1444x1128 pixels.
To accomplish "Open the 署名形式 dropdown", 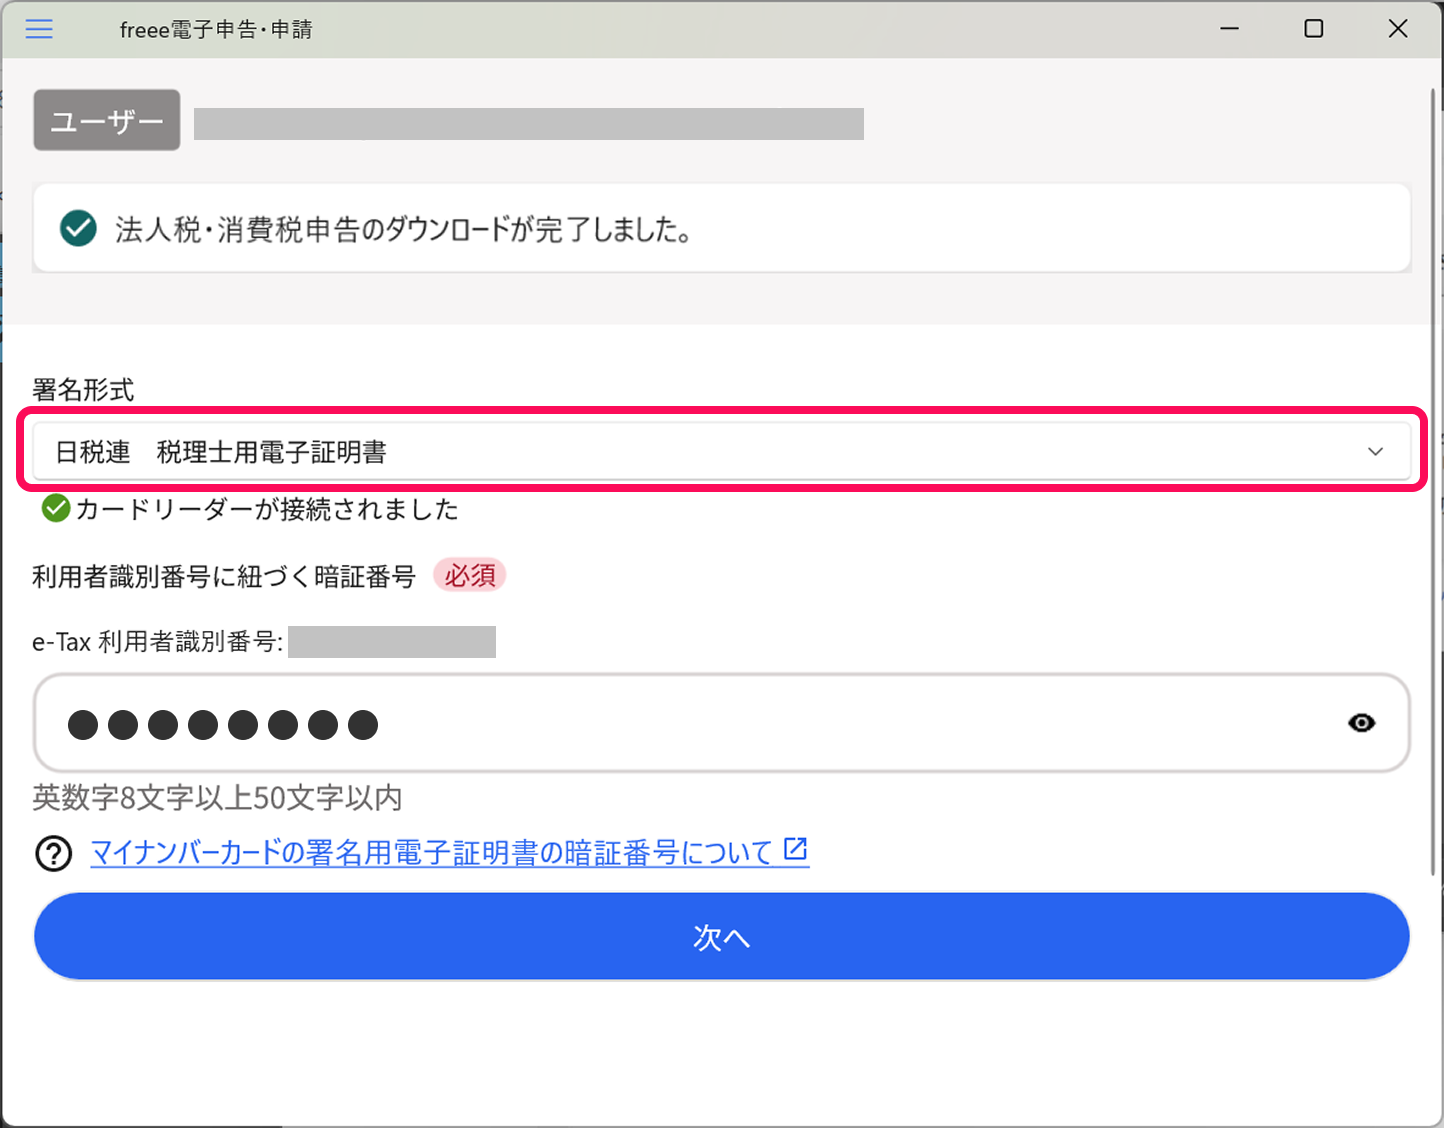I will pos(721,451).
